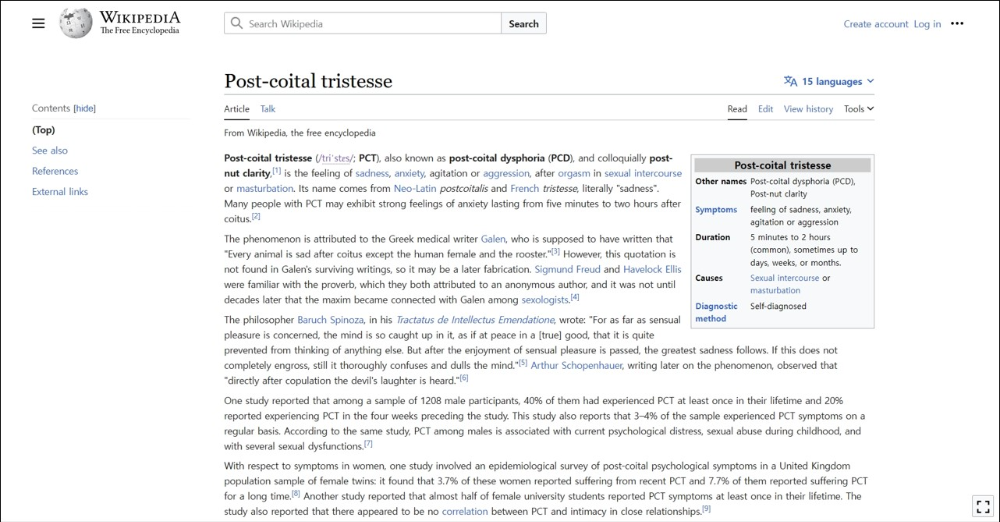1000x522 pixels.
Task: Open the Baruch Spinoza link
Action: (x=330, y=320)
